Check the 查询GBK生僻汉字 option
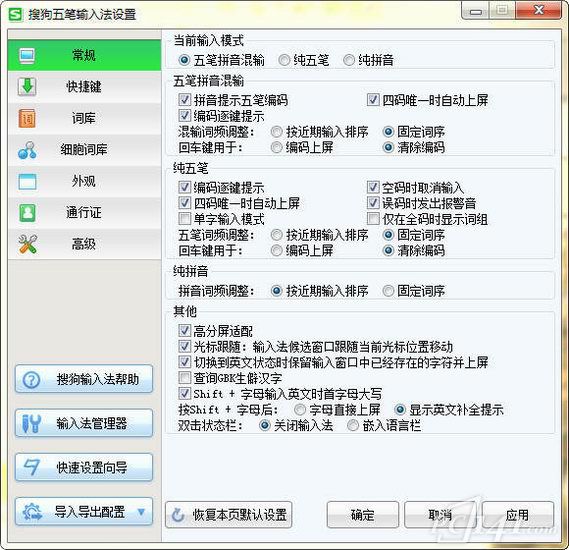 184,378
